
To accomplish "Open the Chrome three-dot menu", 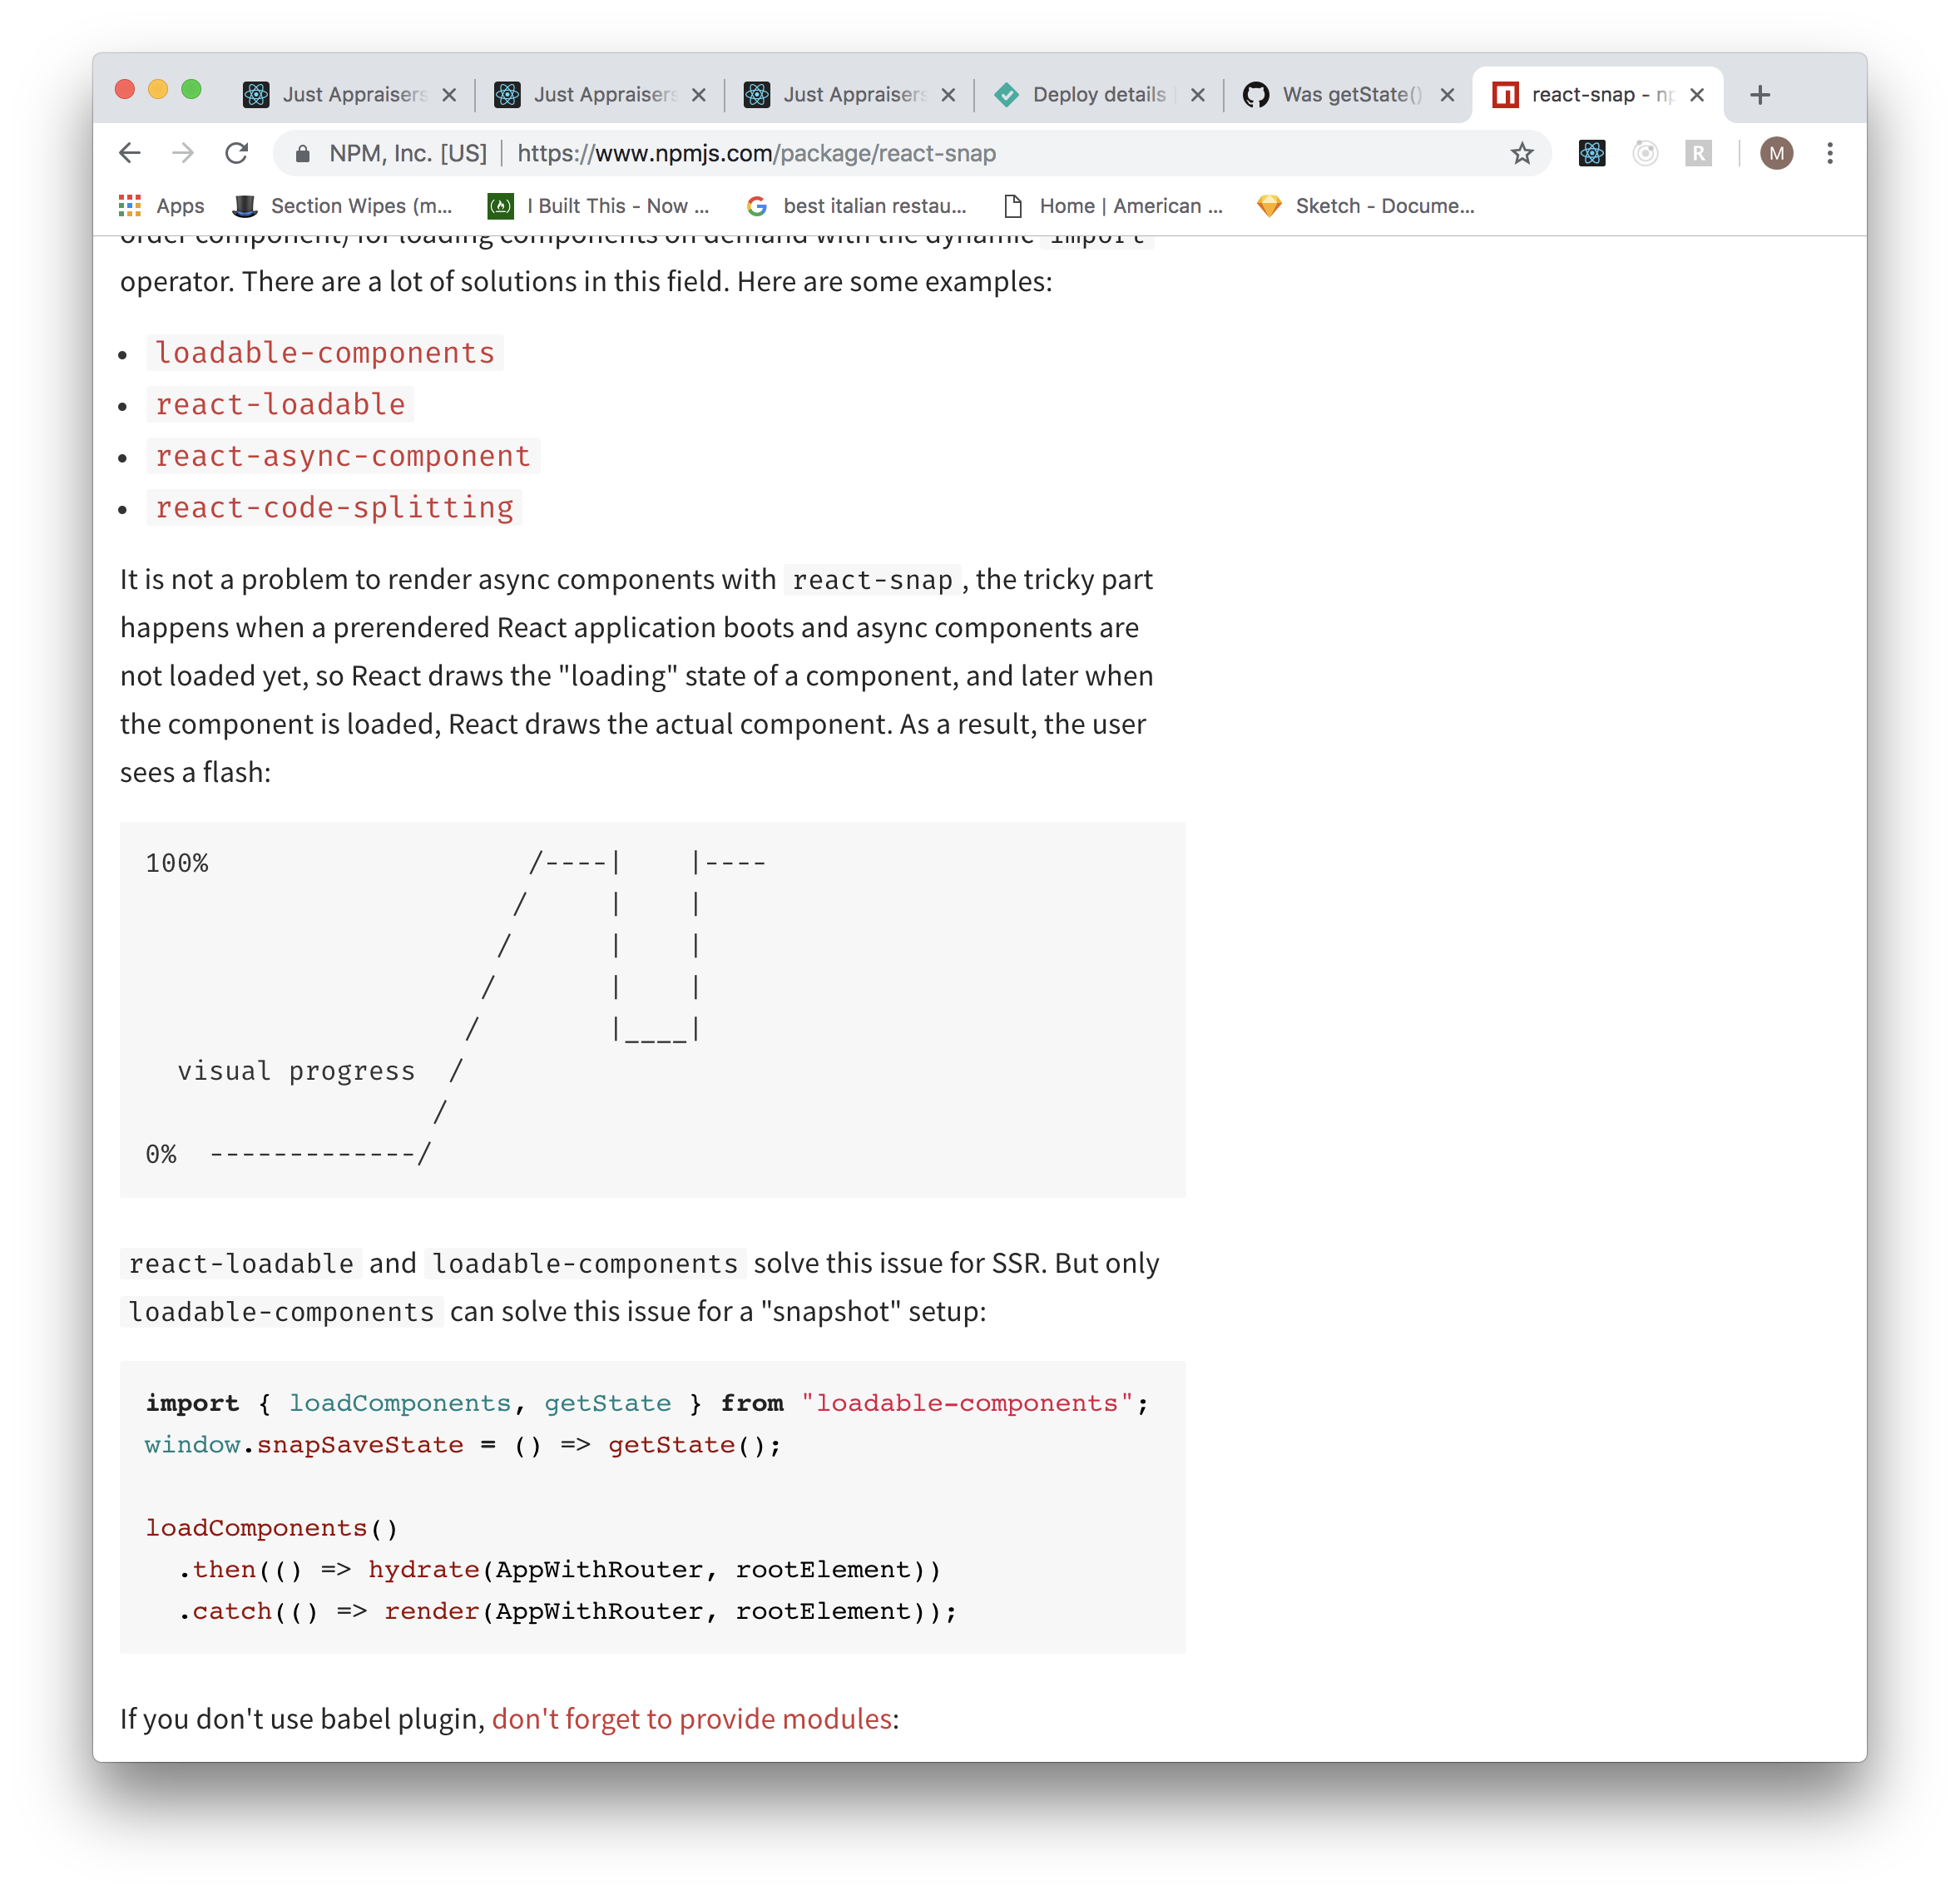I will (1830, 153).
